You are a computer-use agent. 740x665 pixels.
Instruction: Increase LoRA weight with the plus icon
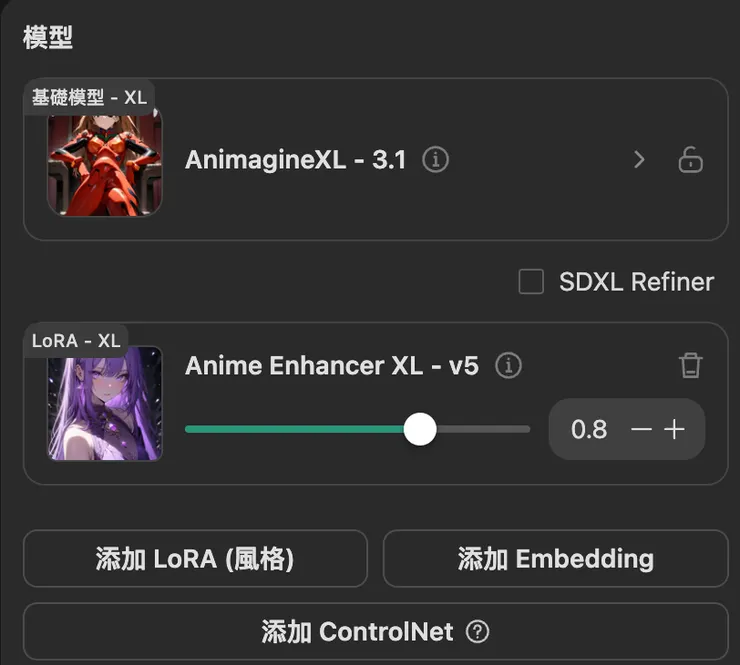pos(675,429)
